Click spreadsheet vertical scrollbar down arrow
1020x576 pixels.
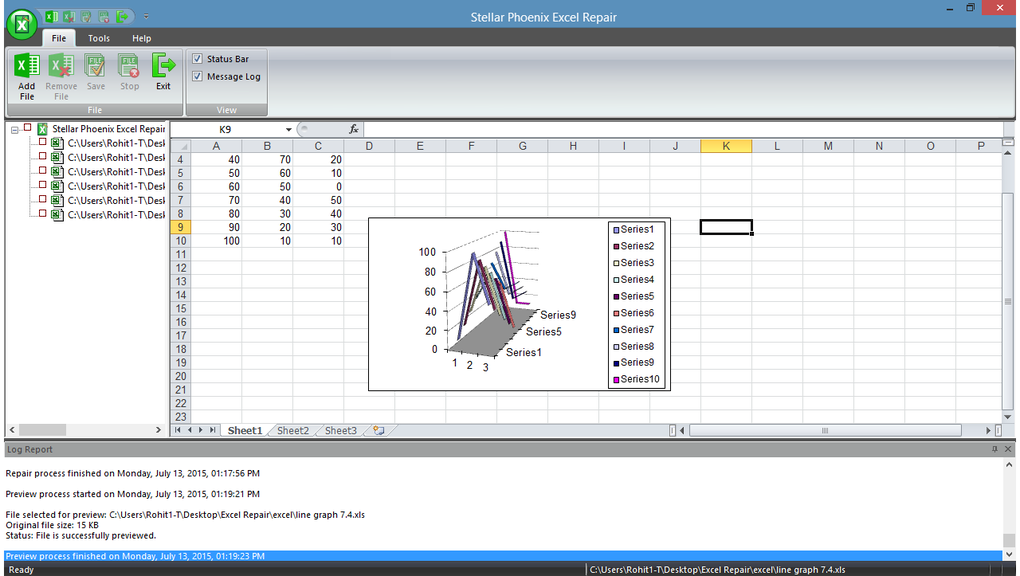pyautogui.click(x=1008, y=417)
